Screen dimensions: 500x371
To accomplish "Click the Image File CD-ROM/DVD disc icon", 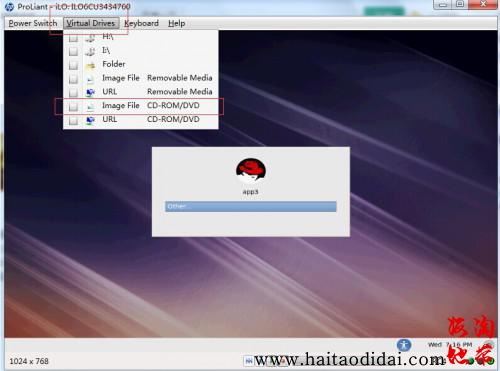I will [90, 107].
